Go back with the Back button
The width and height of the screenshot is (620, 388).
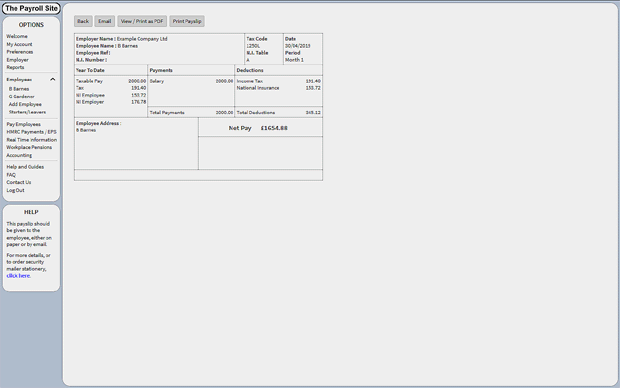[x=83, y=21]
